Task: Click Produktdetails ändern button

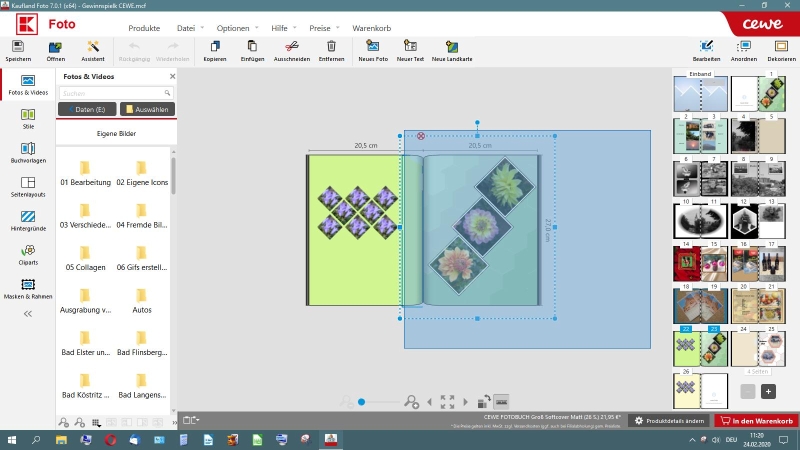Action: coord(669,421)
